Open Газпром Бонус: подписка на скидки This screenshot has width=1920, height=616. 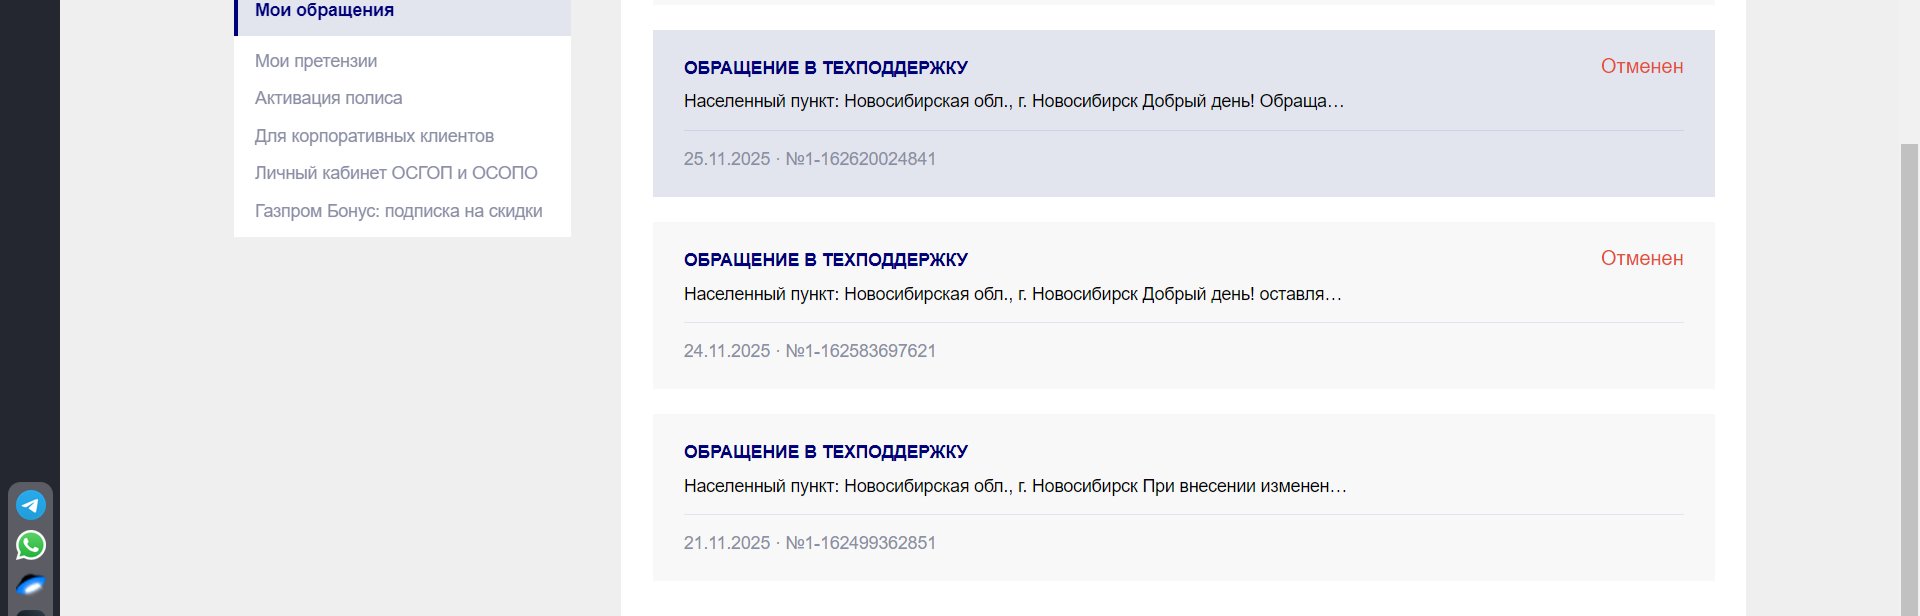[398, 211]
